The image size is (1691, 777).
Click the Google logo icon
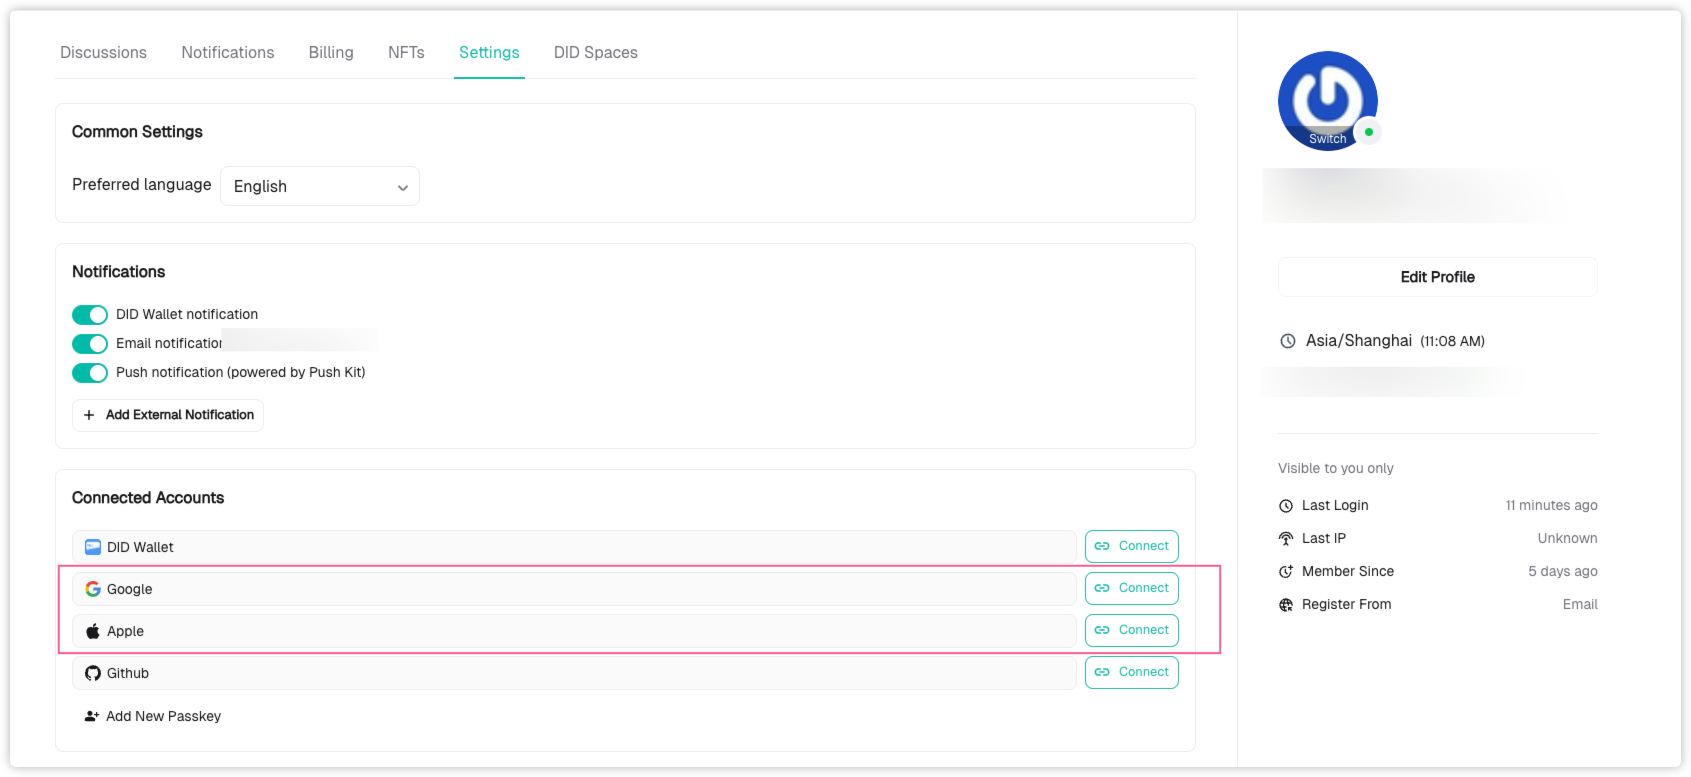tap(93, 589)
